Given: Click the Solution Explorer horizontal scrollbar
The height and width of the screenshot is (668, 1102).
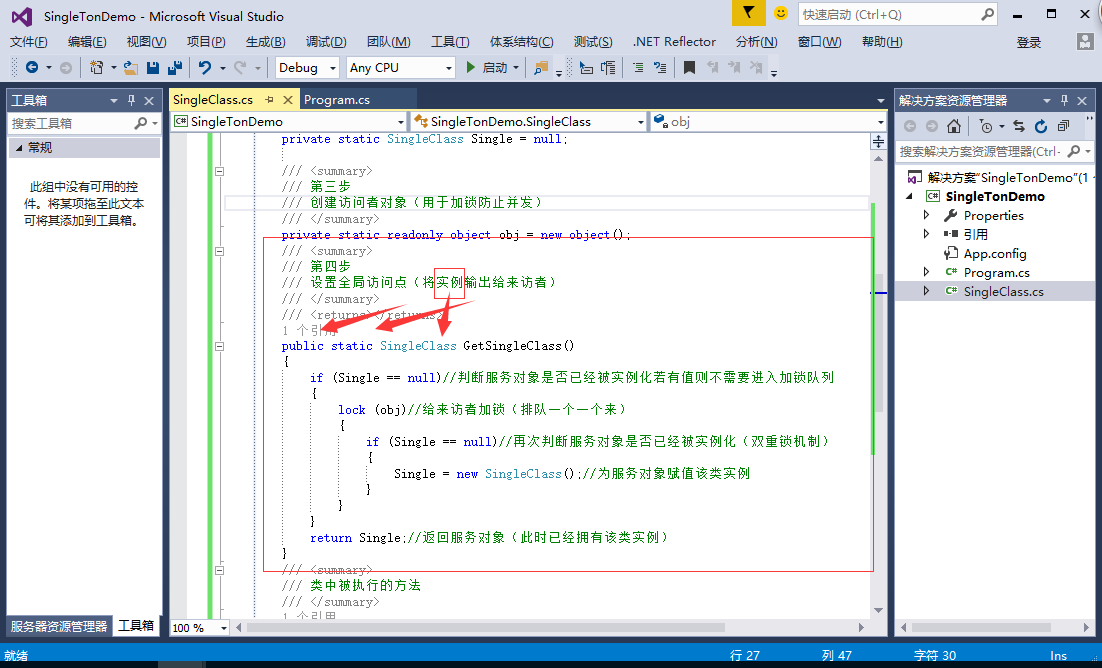Looking at the screenshot, I should coord(981,627).
